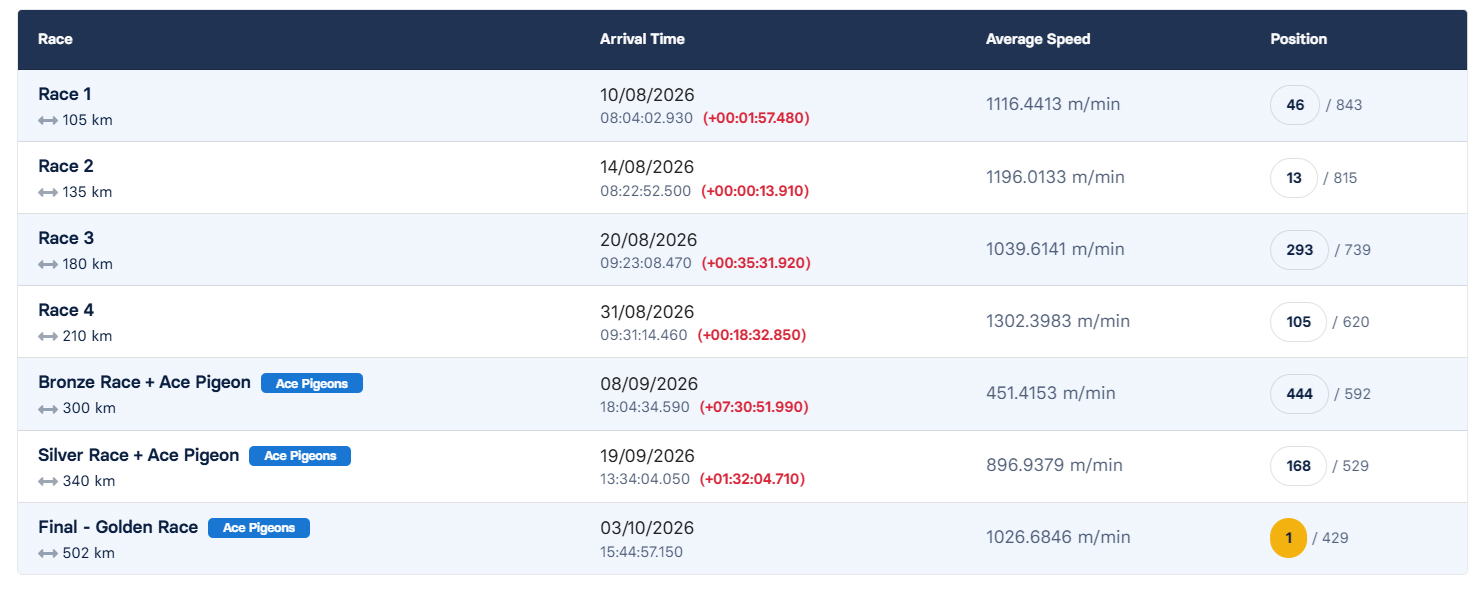The image size is (1482, 589).
Task: Select the position 293 badge for Race 3
Action: 1299,250
